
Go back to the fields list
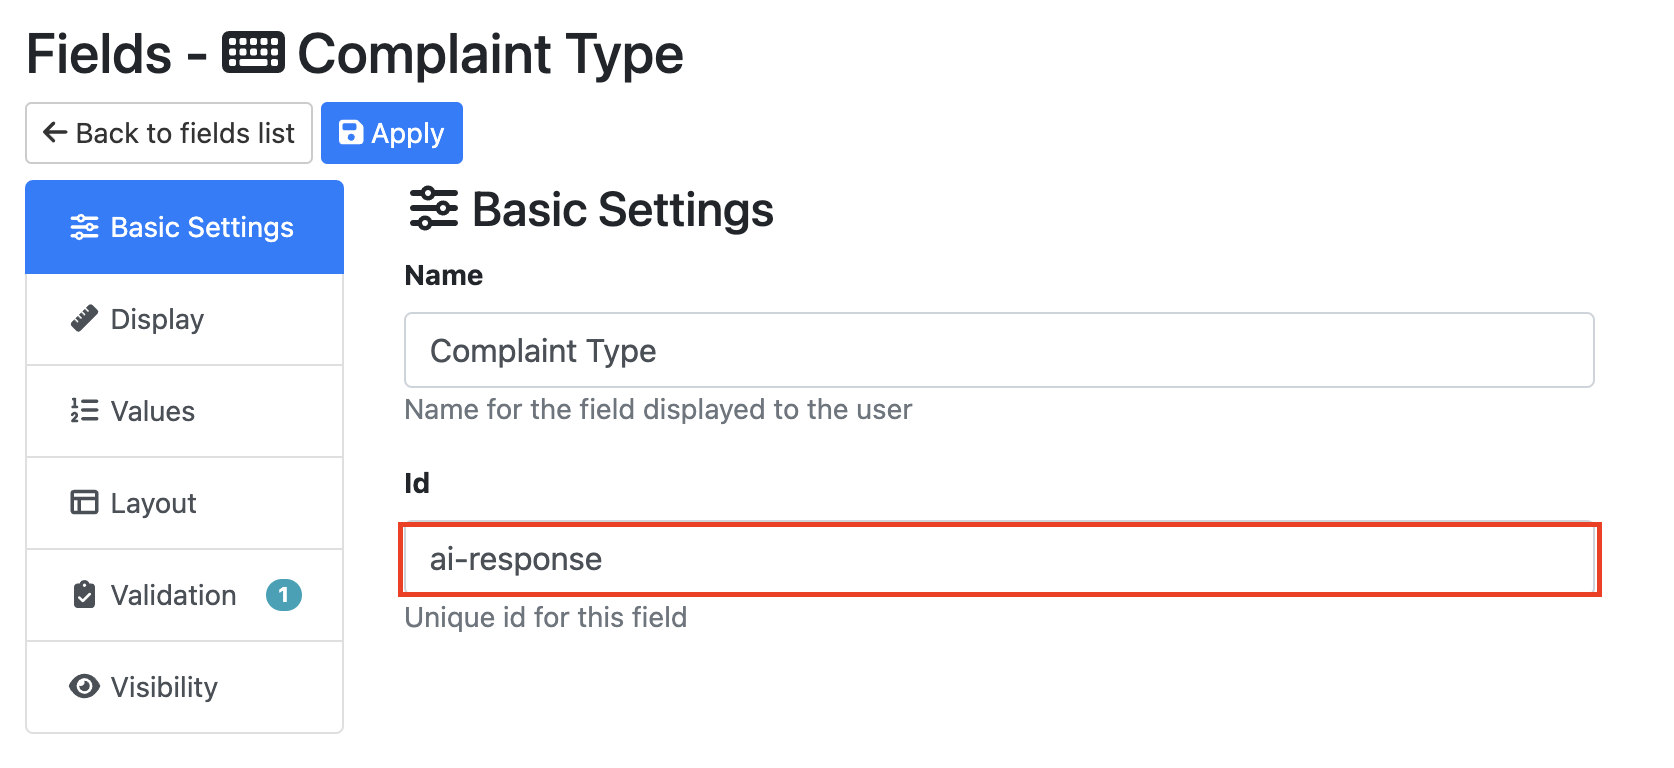169,133
